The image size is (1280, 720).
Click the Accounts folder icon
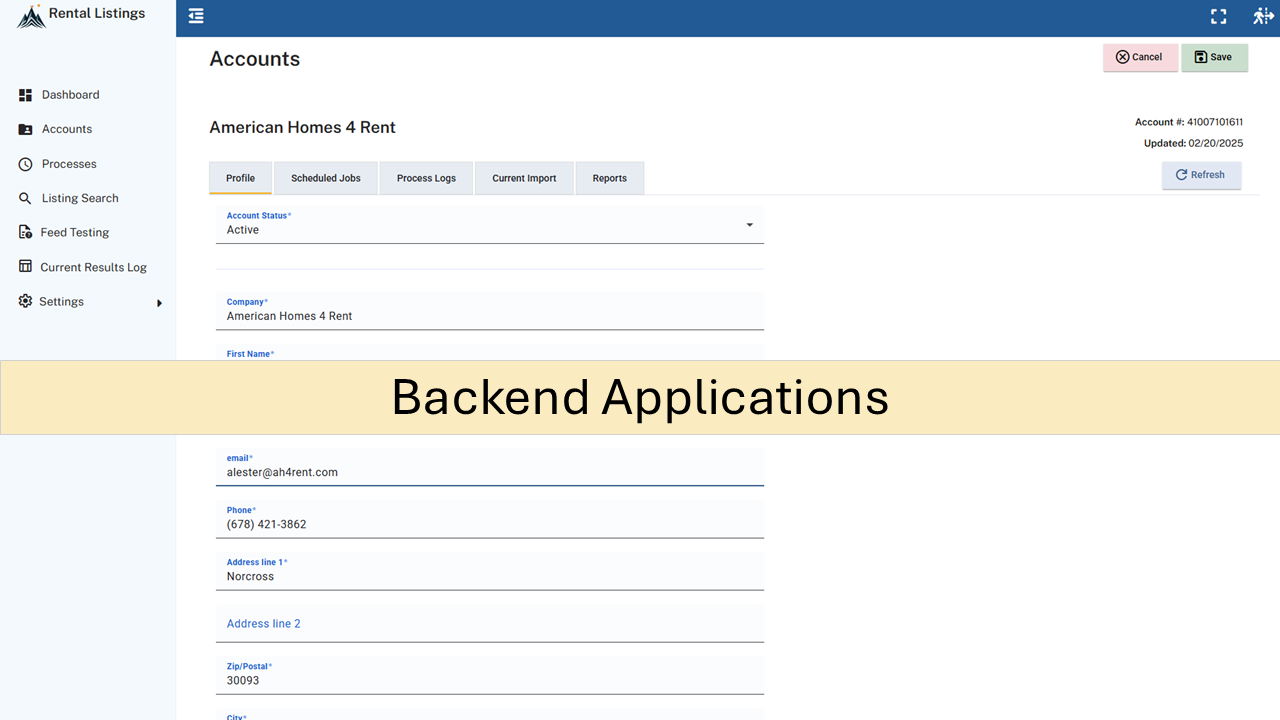(26, 129)
